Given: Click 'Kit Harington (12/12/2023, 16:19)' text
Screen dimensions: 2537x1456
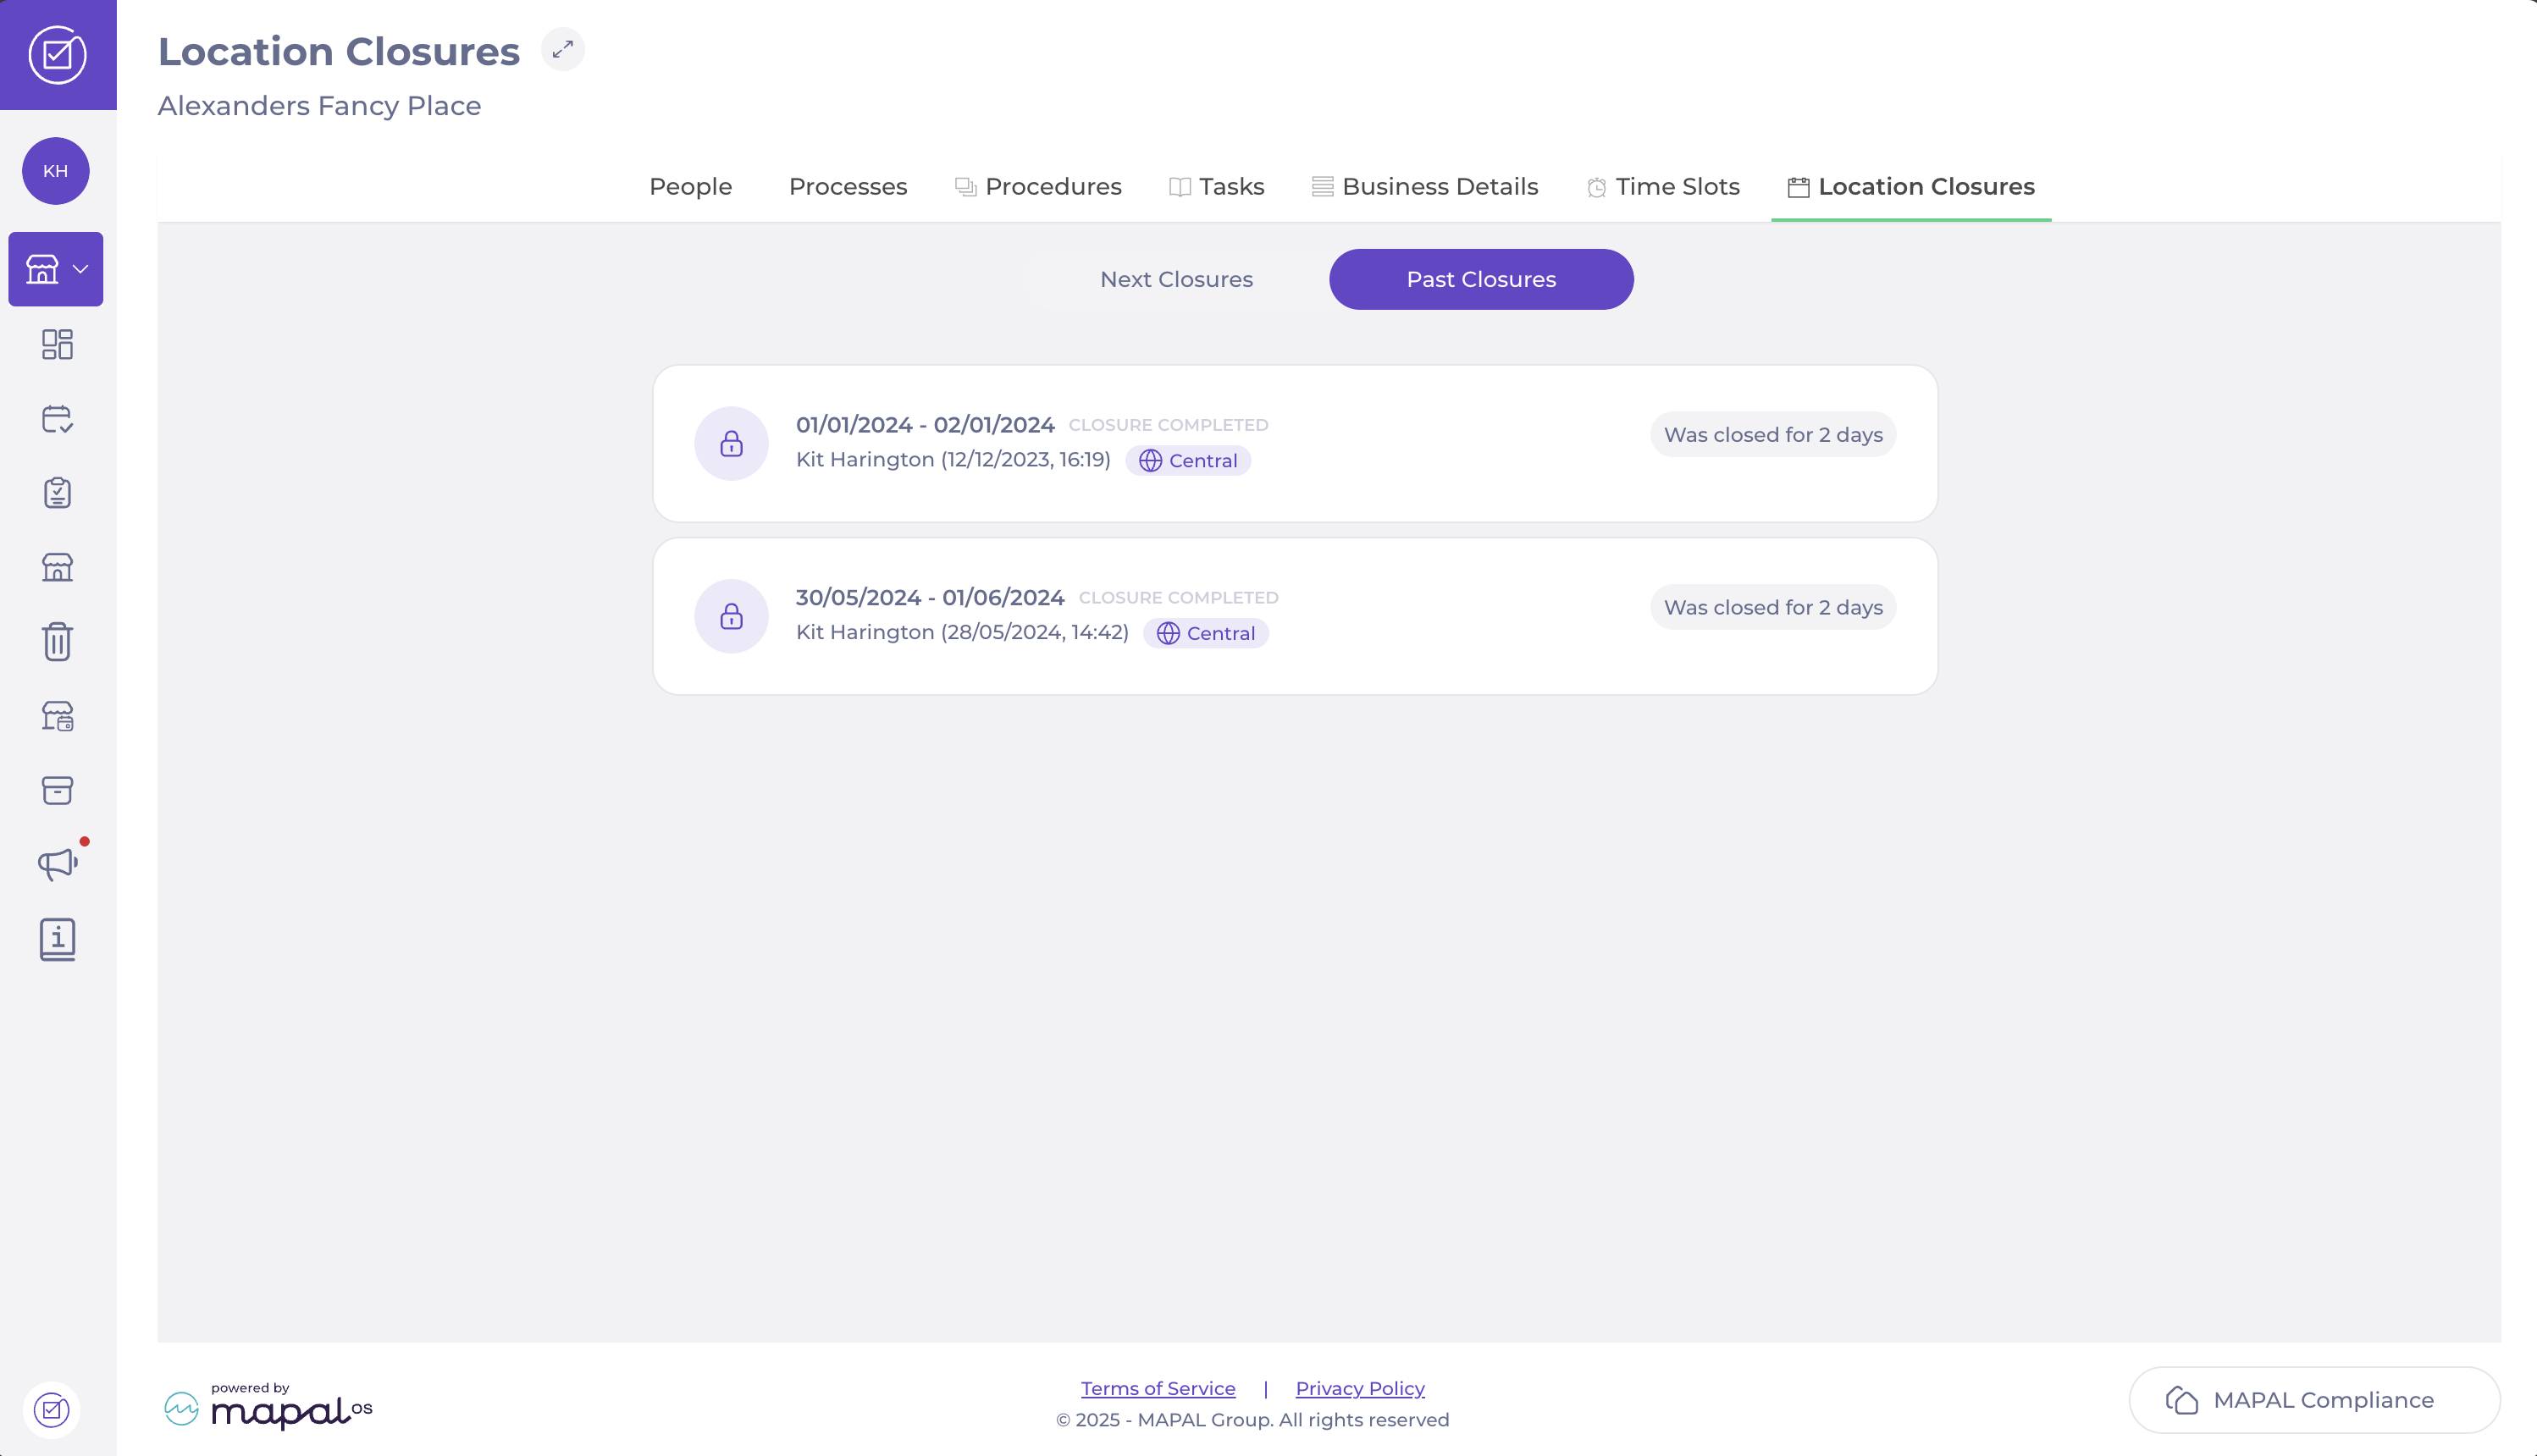Looking at the screenshot, I should (953, 460).
